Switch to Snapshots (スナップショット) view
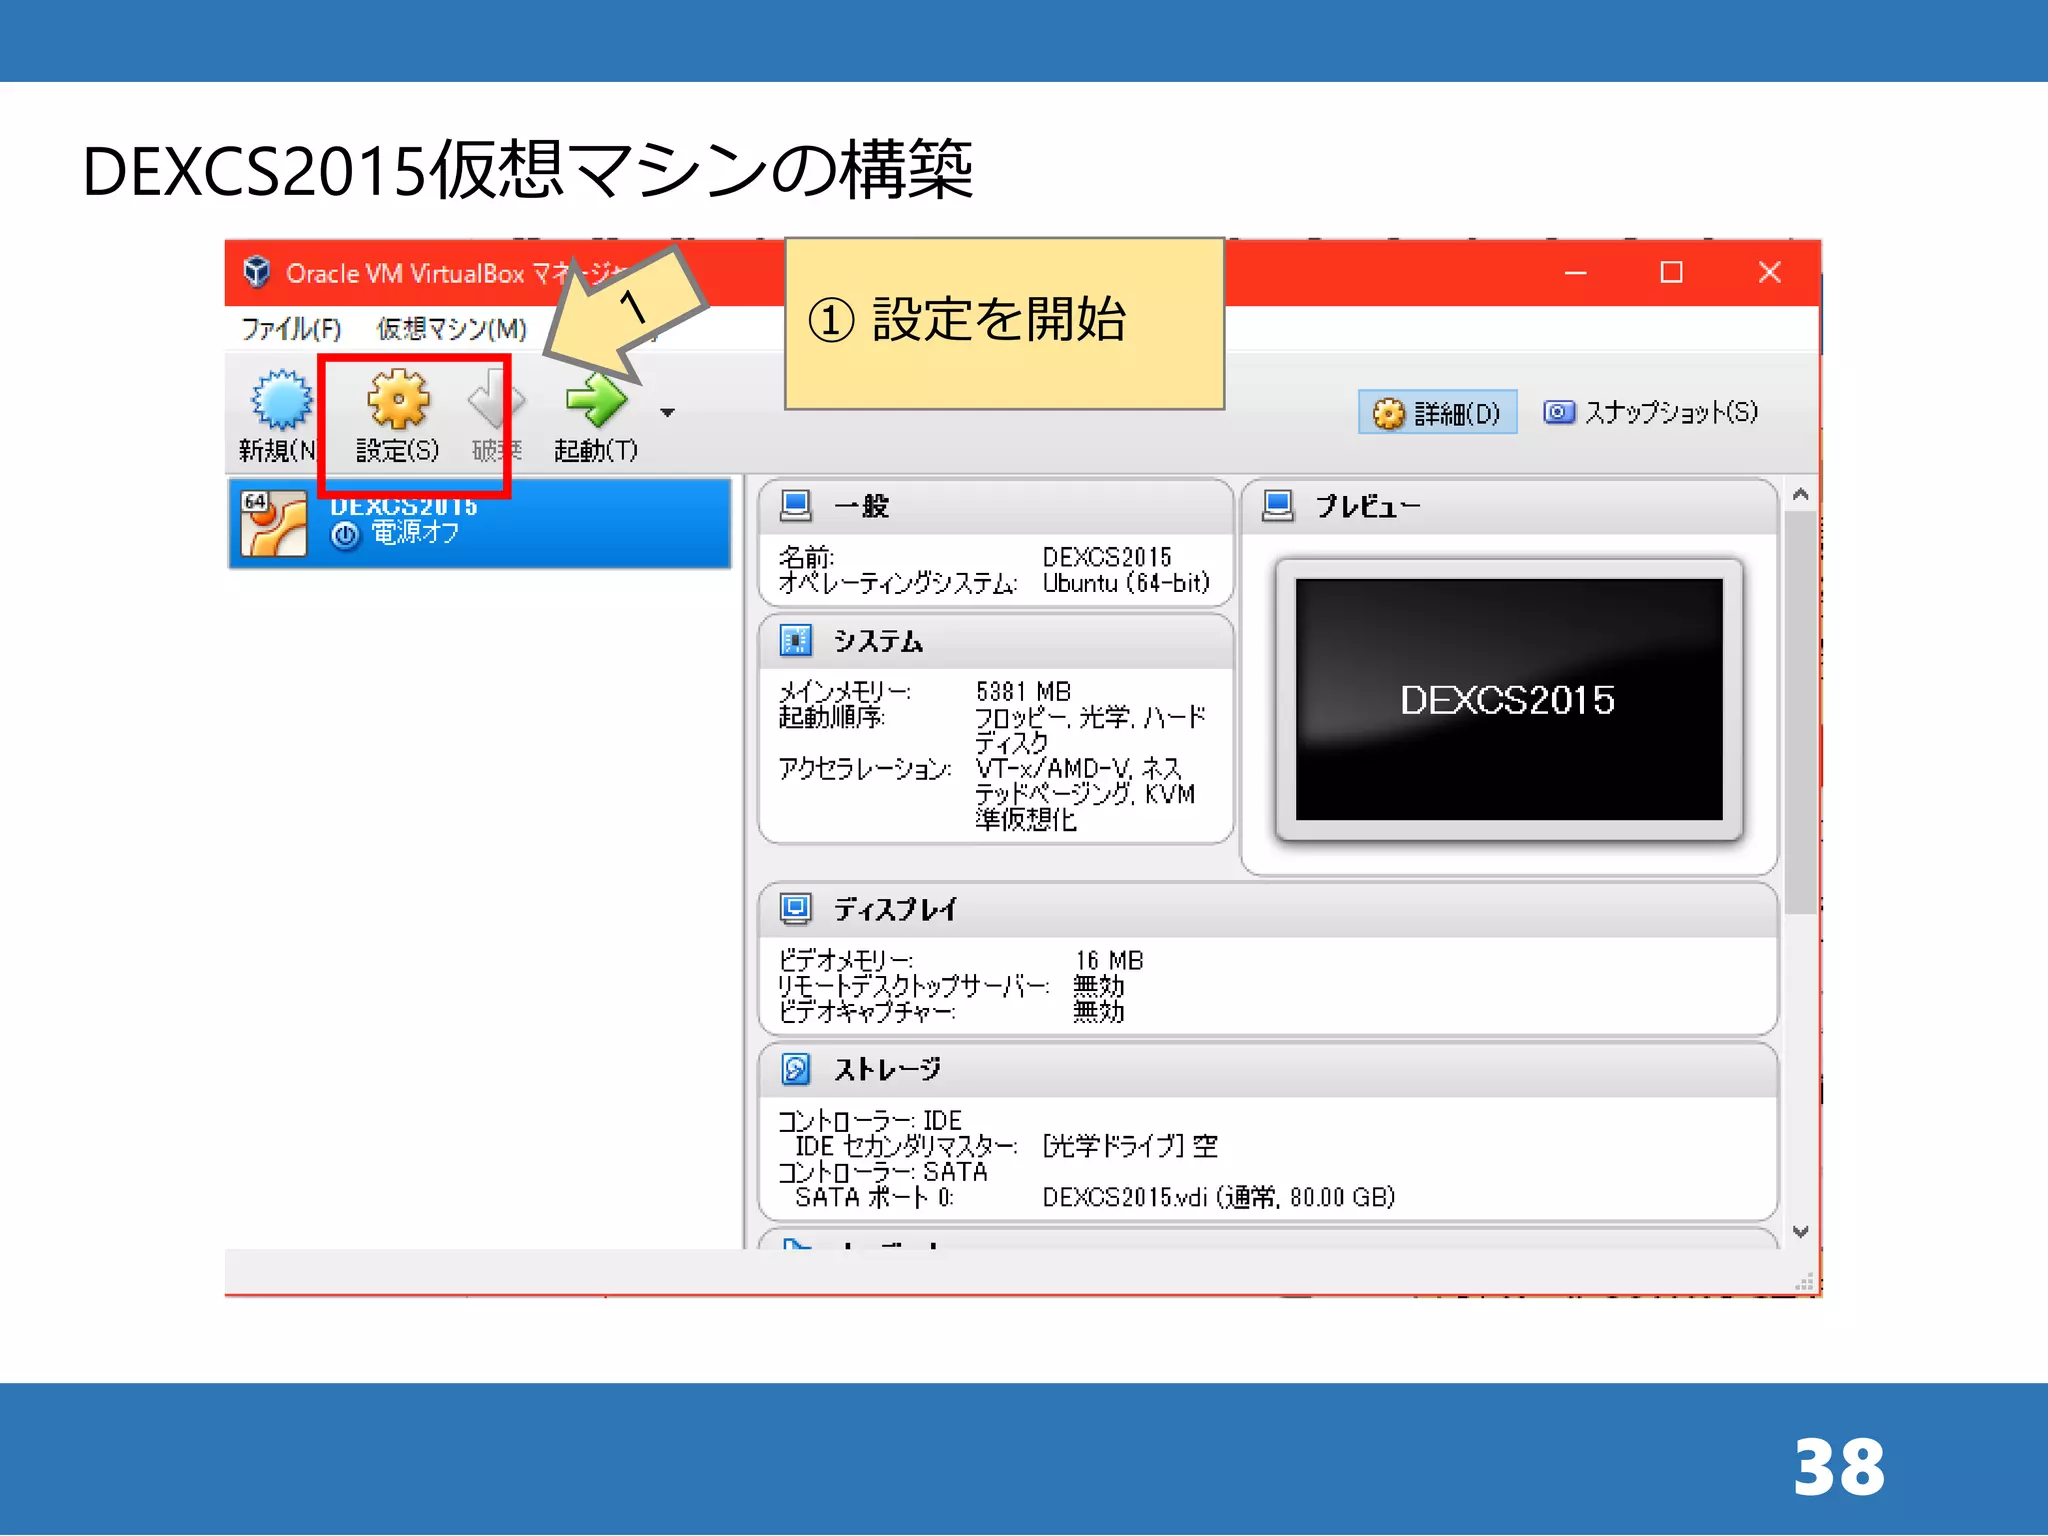The image size is (2048, 1536). (1651, 412)
